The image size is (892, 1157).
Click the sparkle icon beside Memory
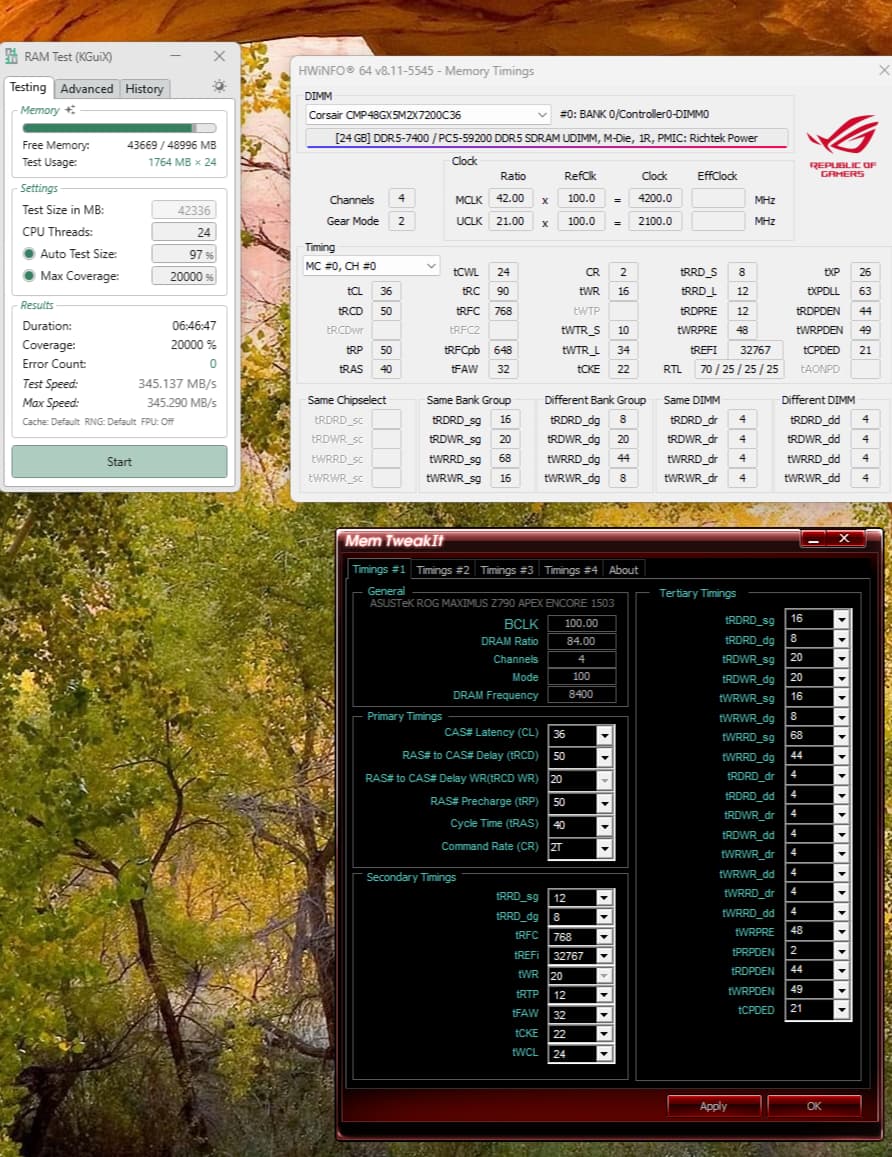(x=70, y=110)
